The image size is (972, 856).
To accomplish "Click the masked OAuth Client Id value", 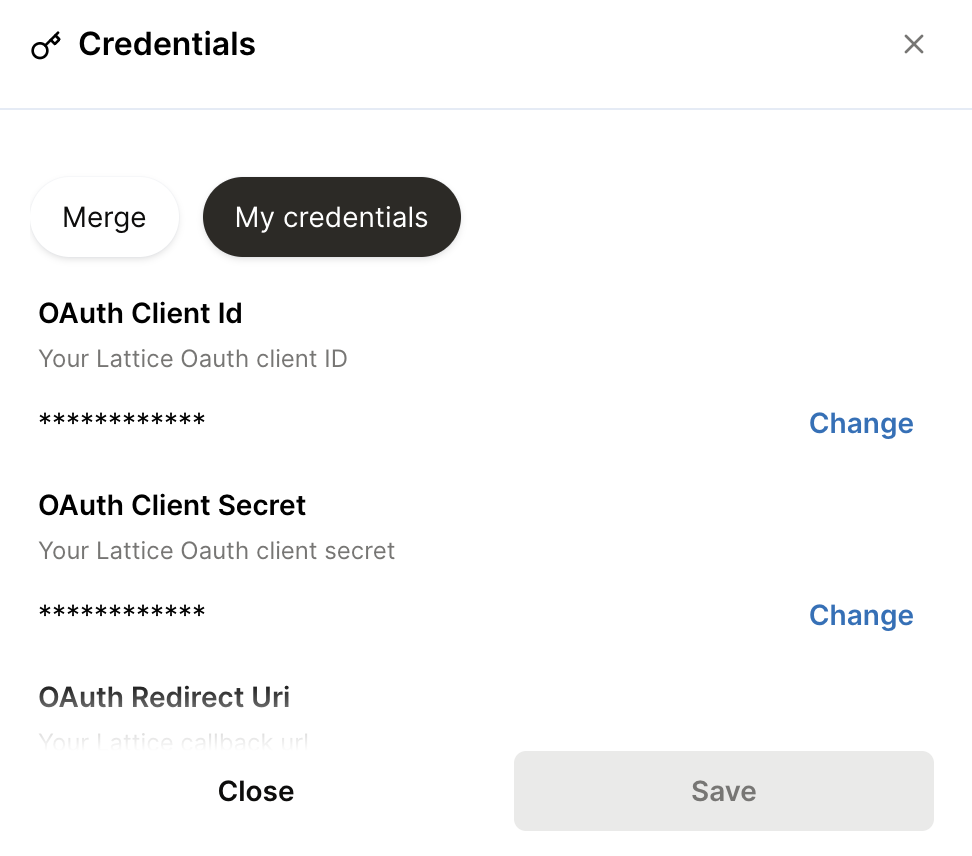I will (122, 421).
